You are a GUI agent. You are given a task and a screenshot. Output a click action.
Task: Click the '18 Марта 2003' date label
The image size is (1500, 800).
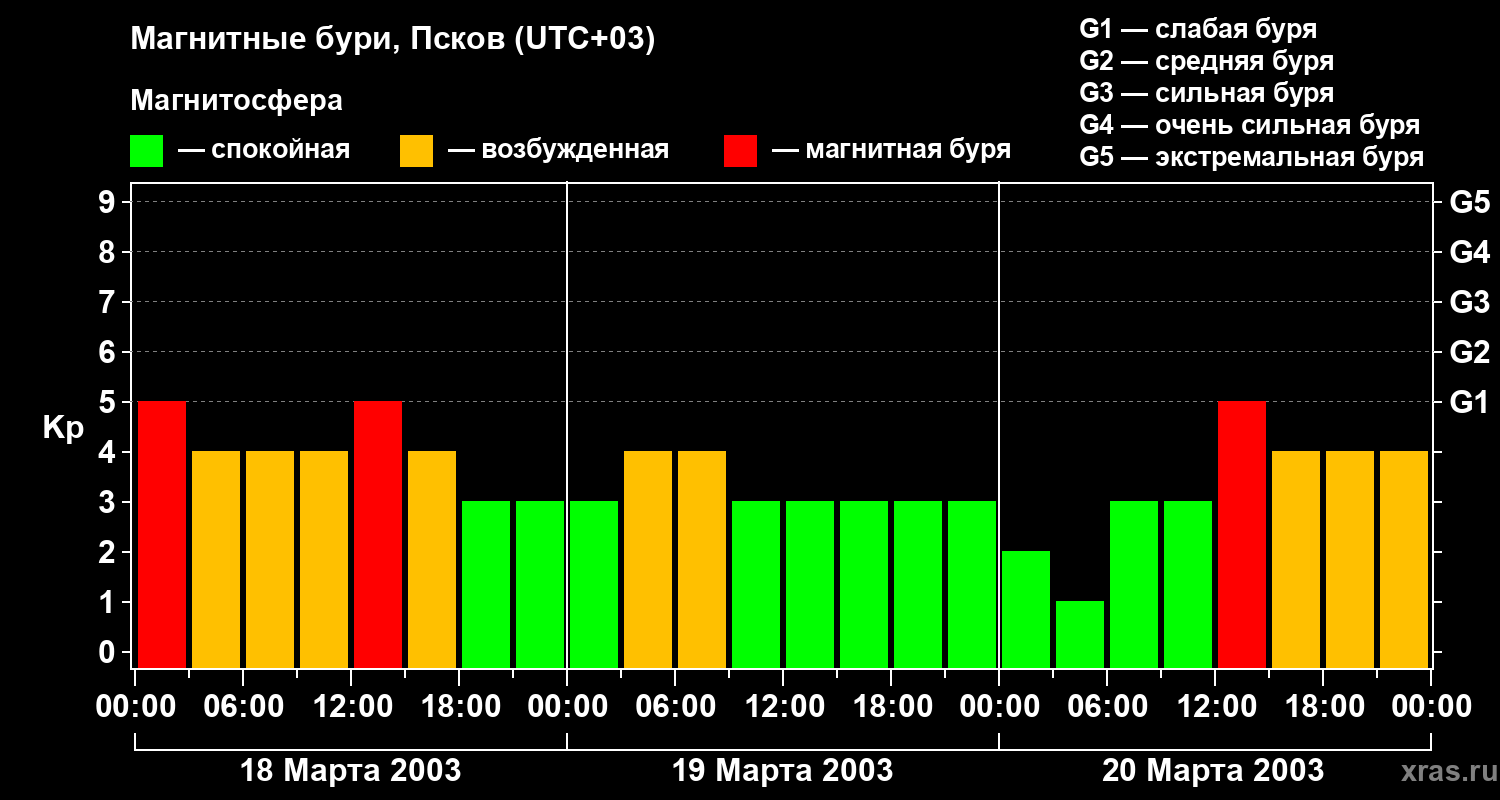pos(351,771)
